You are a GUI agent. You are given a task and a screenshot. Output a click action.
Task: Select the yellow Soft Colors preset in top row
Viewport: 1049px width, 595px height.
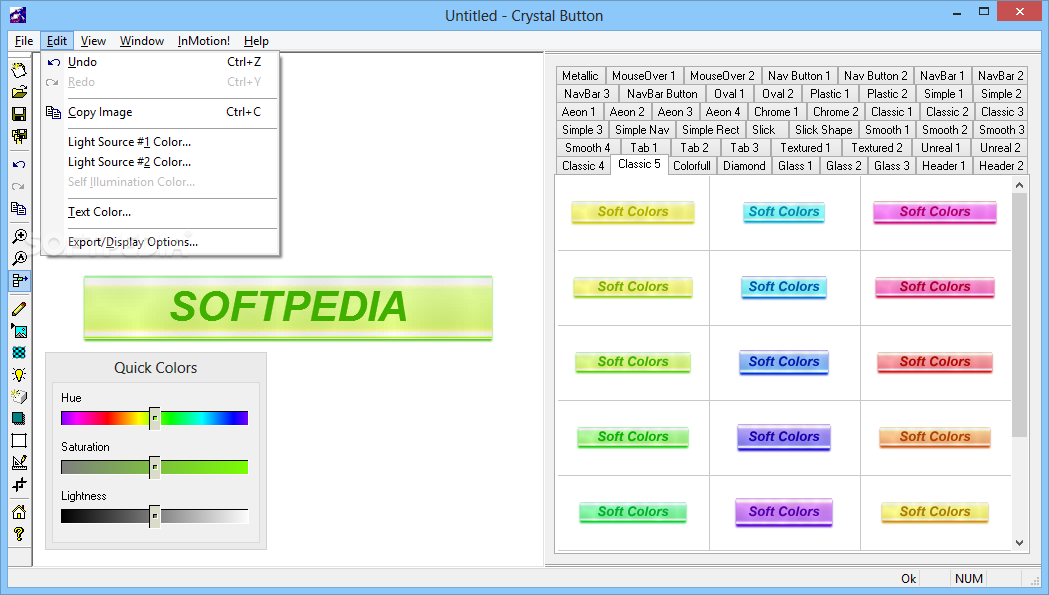tap(632, 212)
